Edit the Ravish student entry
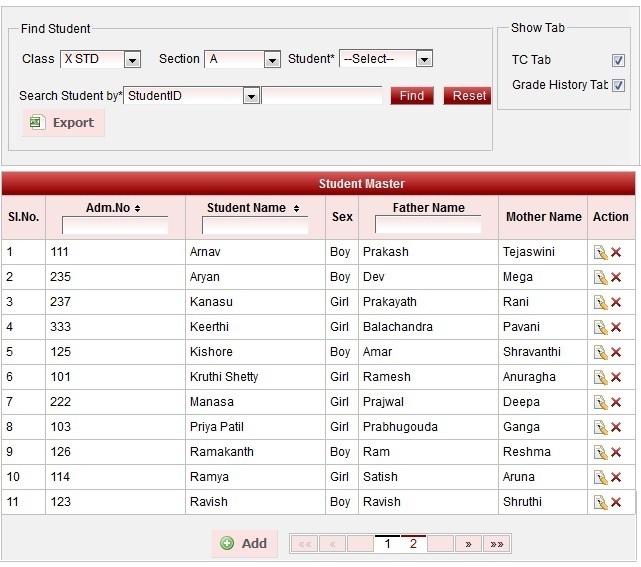 [600, 503]
